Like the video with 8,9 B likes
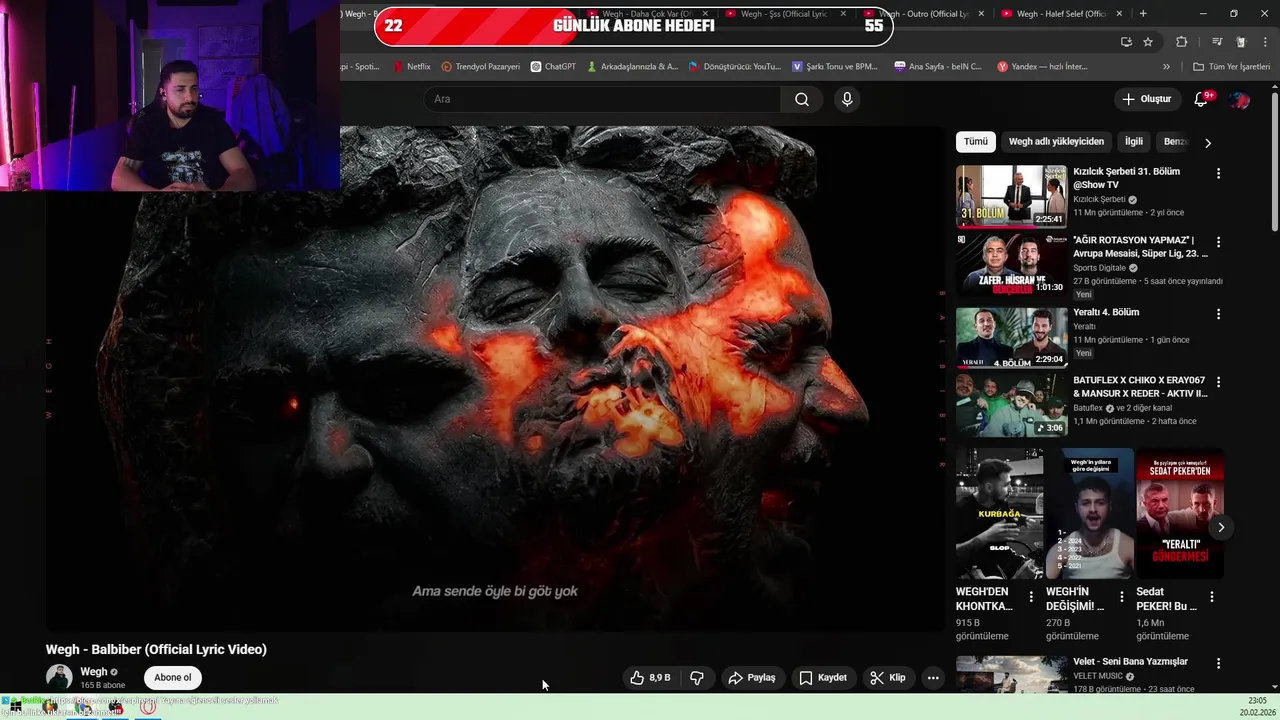The image size is (1280, 720). pyautogui.click(x=651, y=678)
